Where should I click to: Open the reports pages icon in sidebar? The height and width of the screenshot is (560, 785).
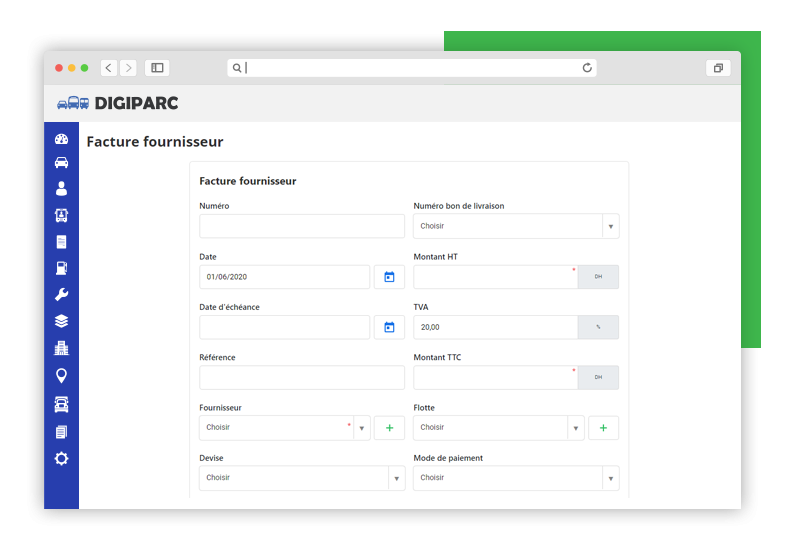click(62, 432)
